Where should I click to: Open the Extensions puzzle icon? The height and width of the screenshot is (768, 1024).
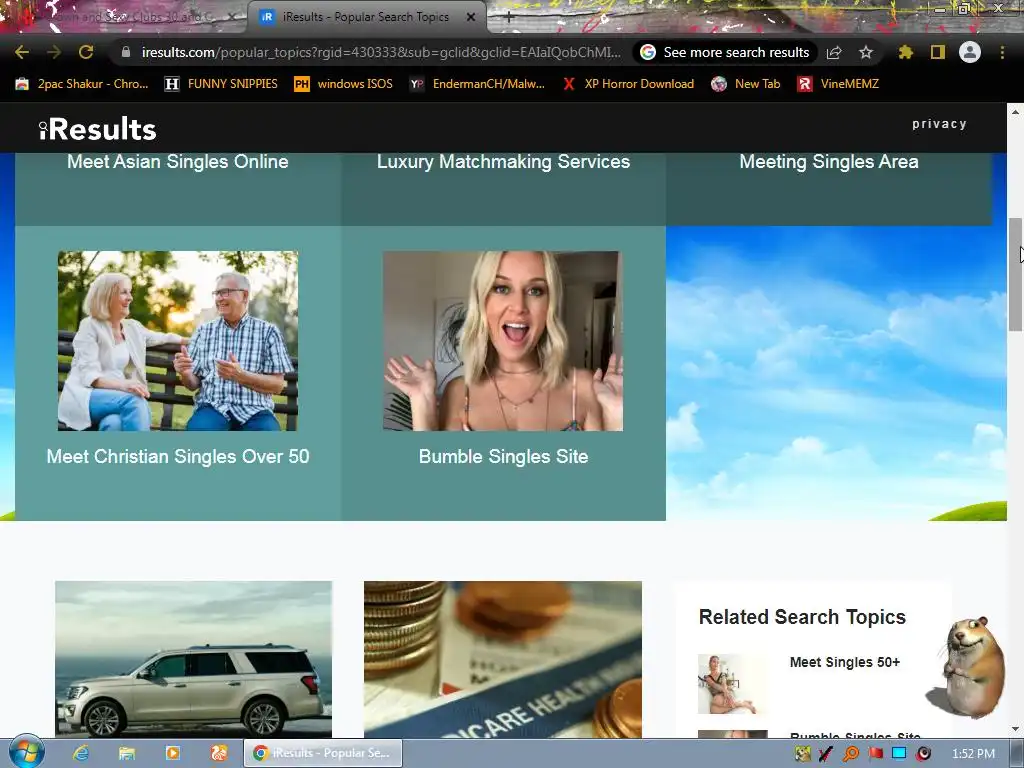pyautogui.click(x=905, y=52)
